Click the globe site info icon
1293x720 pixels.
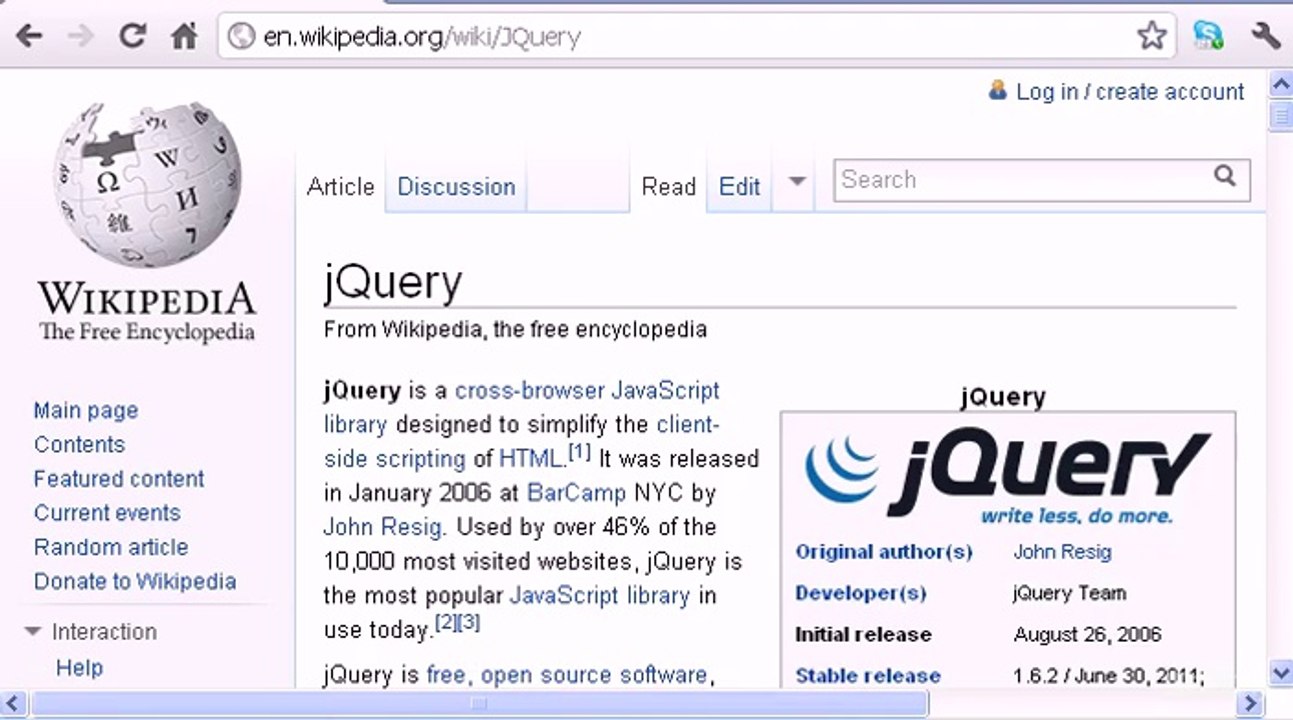[241, 37]
